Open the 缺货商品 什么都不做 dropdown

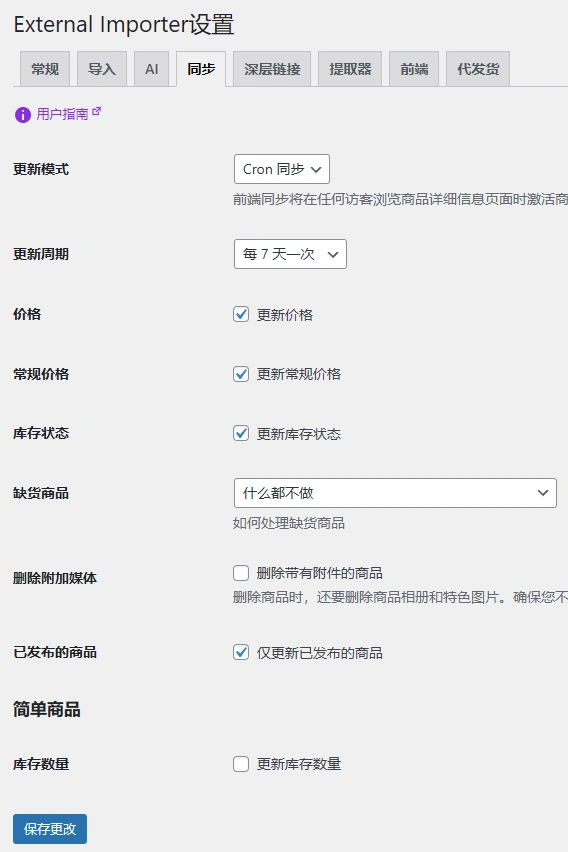(395, 493)
